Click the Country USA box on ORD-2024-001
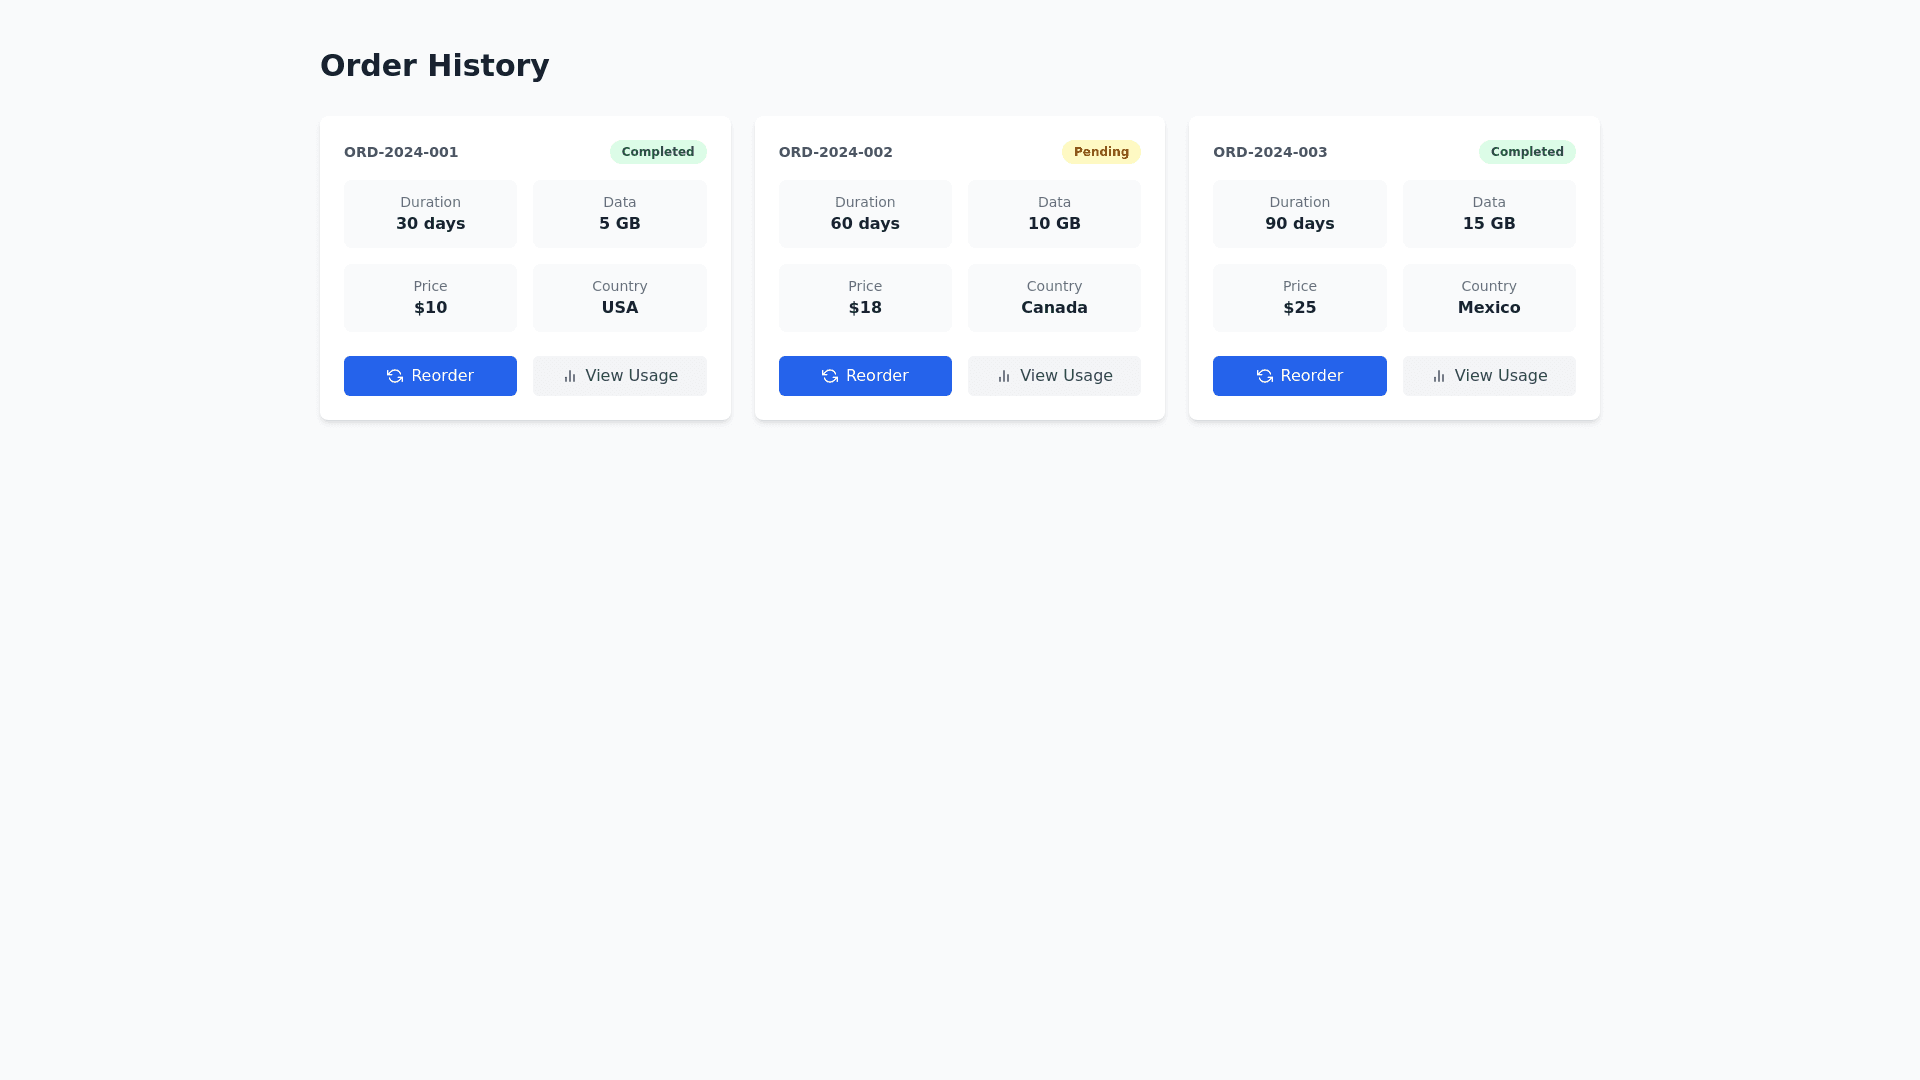The image size is (1920, 1080). 619,297
